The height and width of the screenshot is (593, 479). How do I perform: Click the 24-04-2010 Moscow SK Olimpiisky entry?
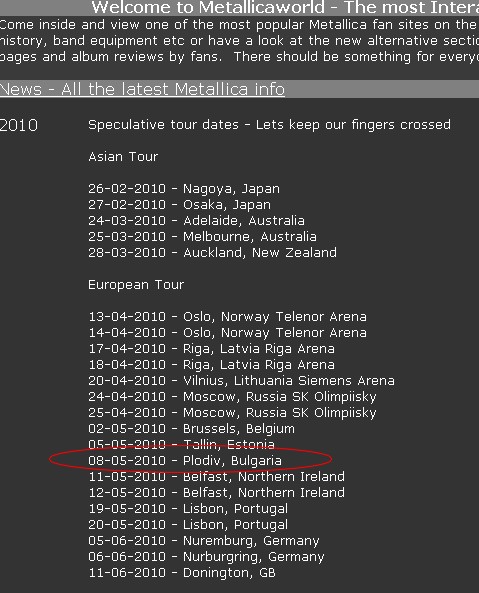coord(232,396)
